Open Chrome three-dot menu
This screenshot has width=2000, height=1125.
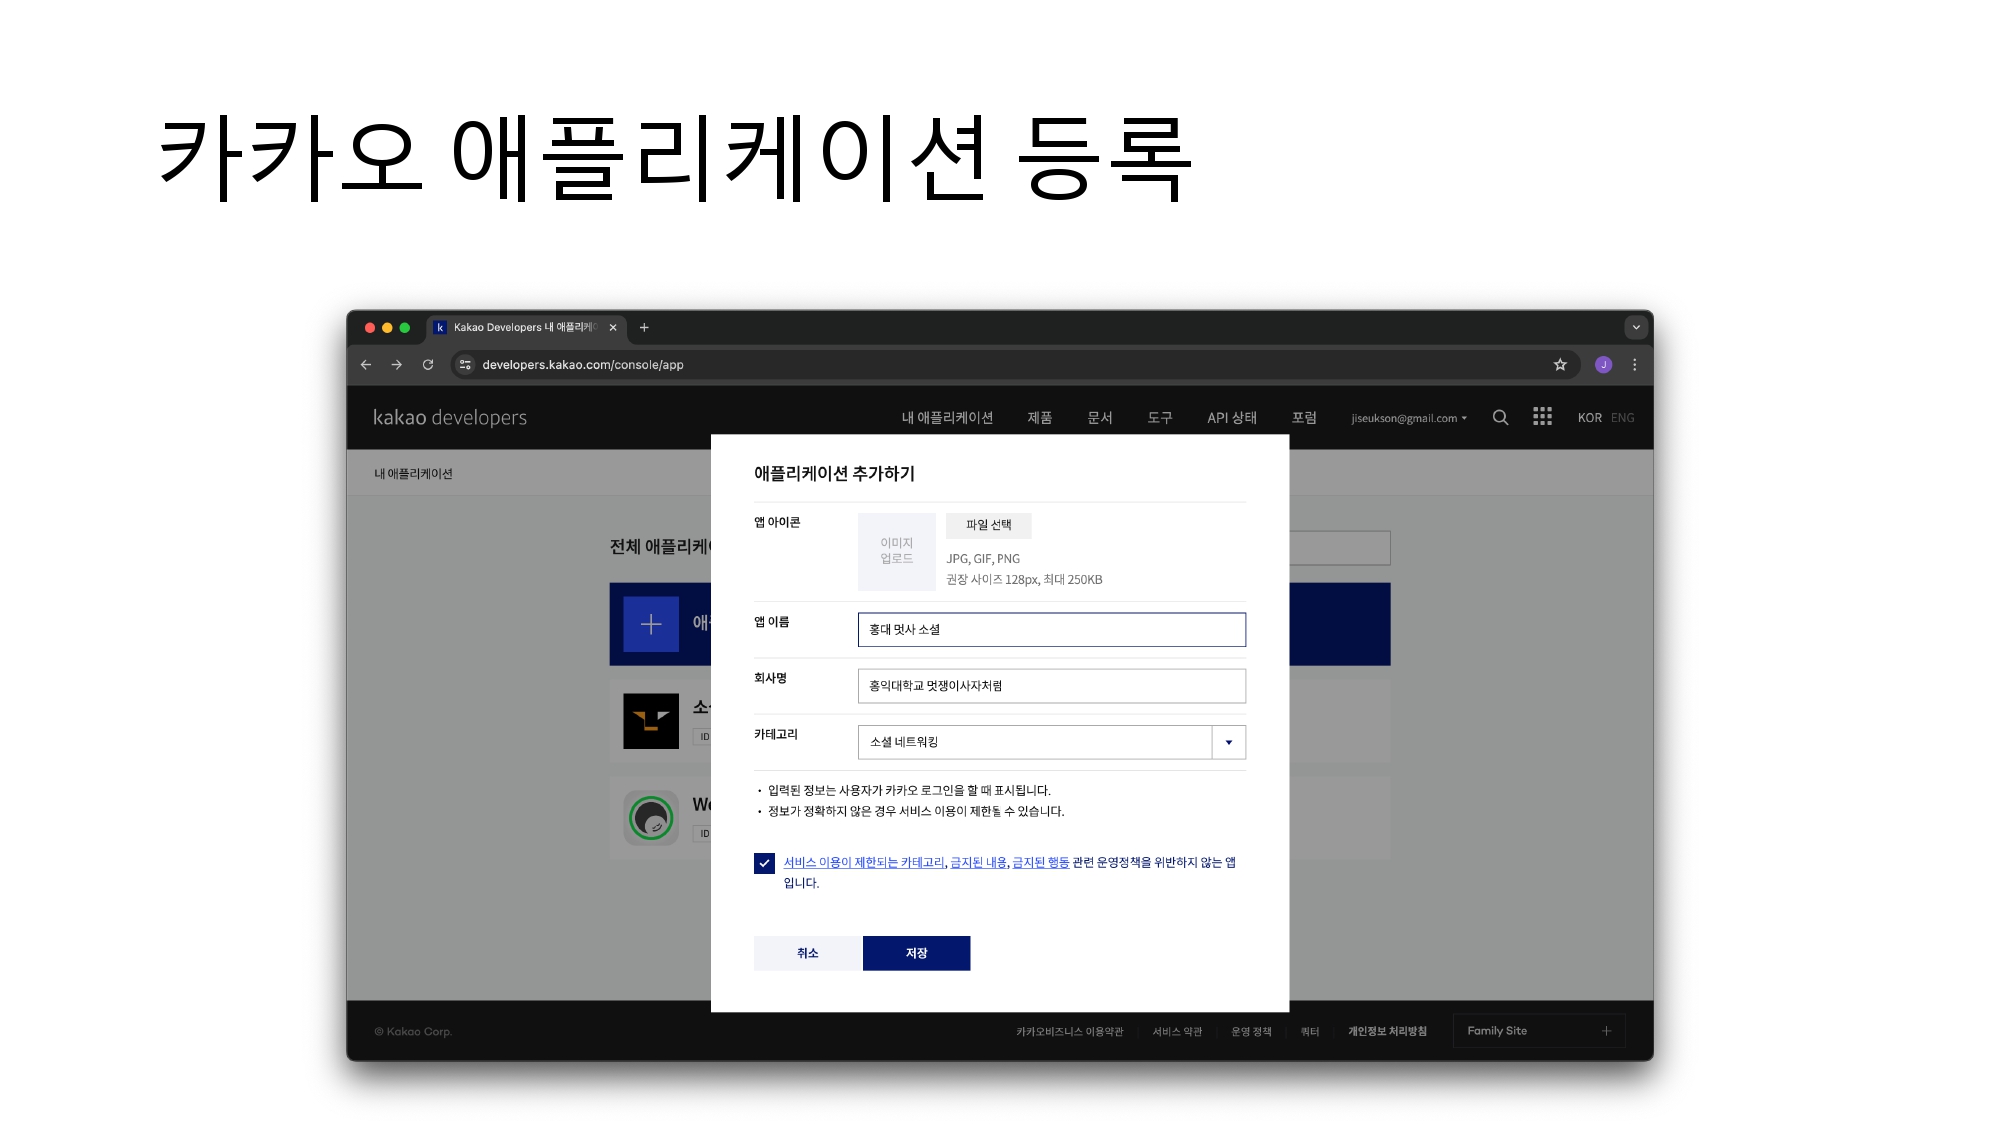coord(1635,365)
